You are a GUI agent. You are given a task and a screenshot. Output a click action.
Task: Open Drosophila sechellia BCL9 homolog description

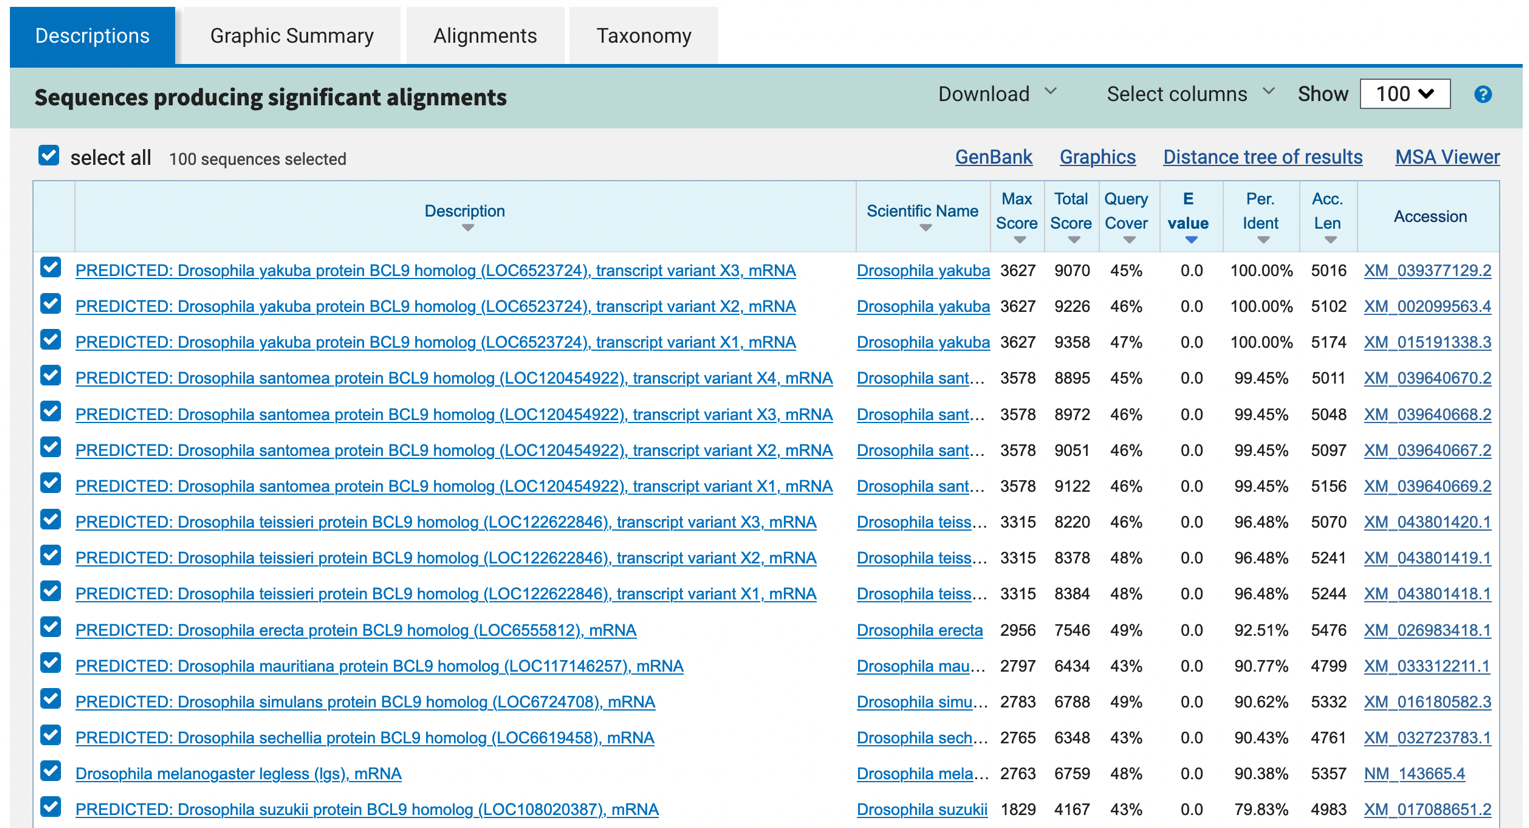coord(365,738)
